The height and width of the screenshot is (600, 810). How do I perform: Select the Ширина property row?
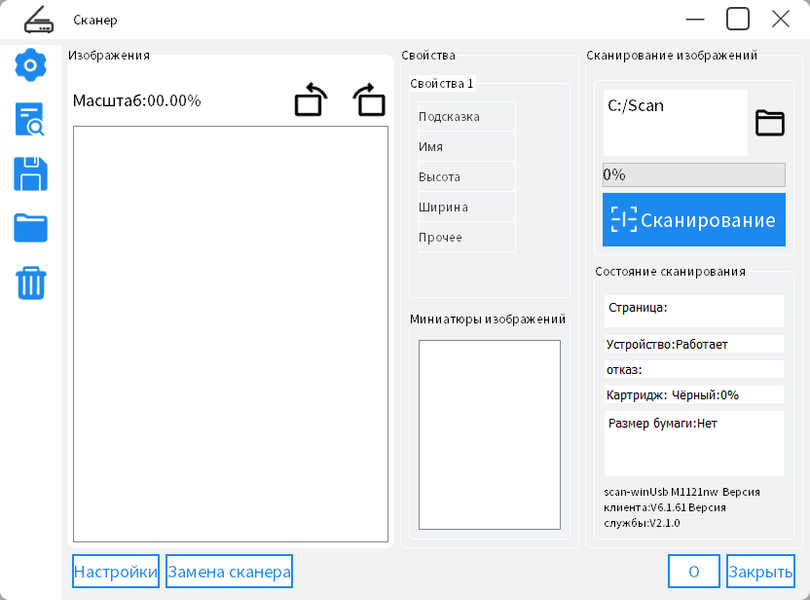tap(467, 207)
